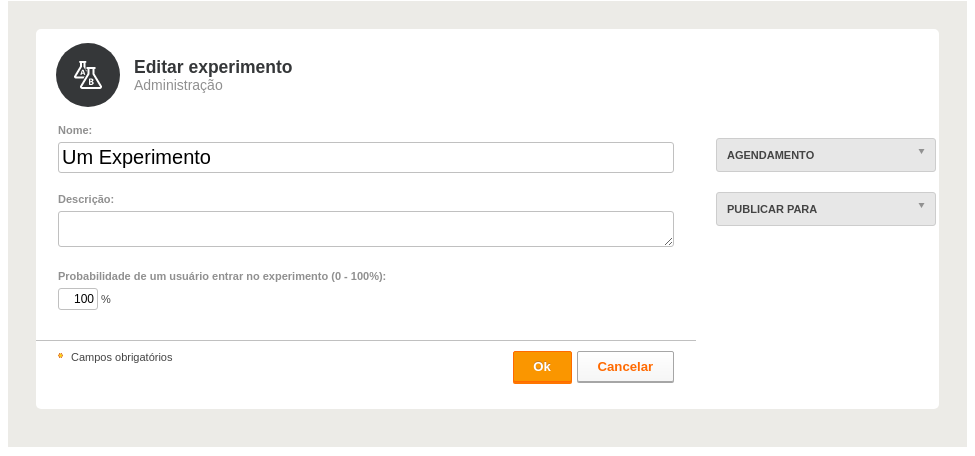The height and width of the screenshot is (456, 975).
Task: Confirm with the orange Ok button
Action: [x=542, y=367]
